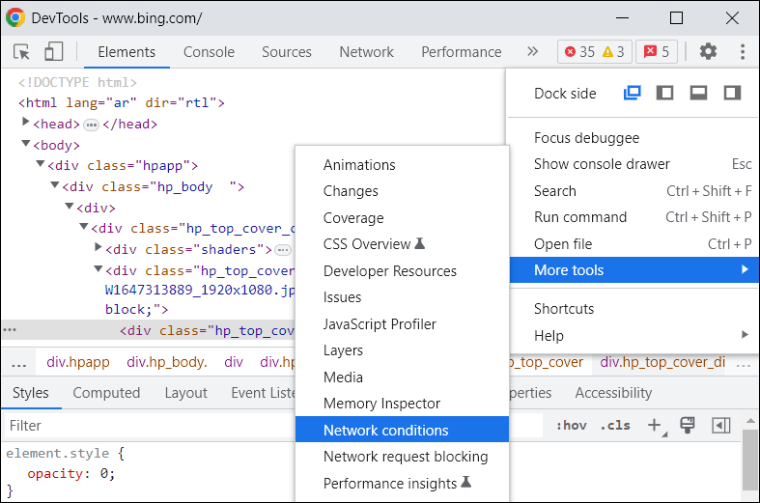Click the Styles Filter input field

pos(274,425)
